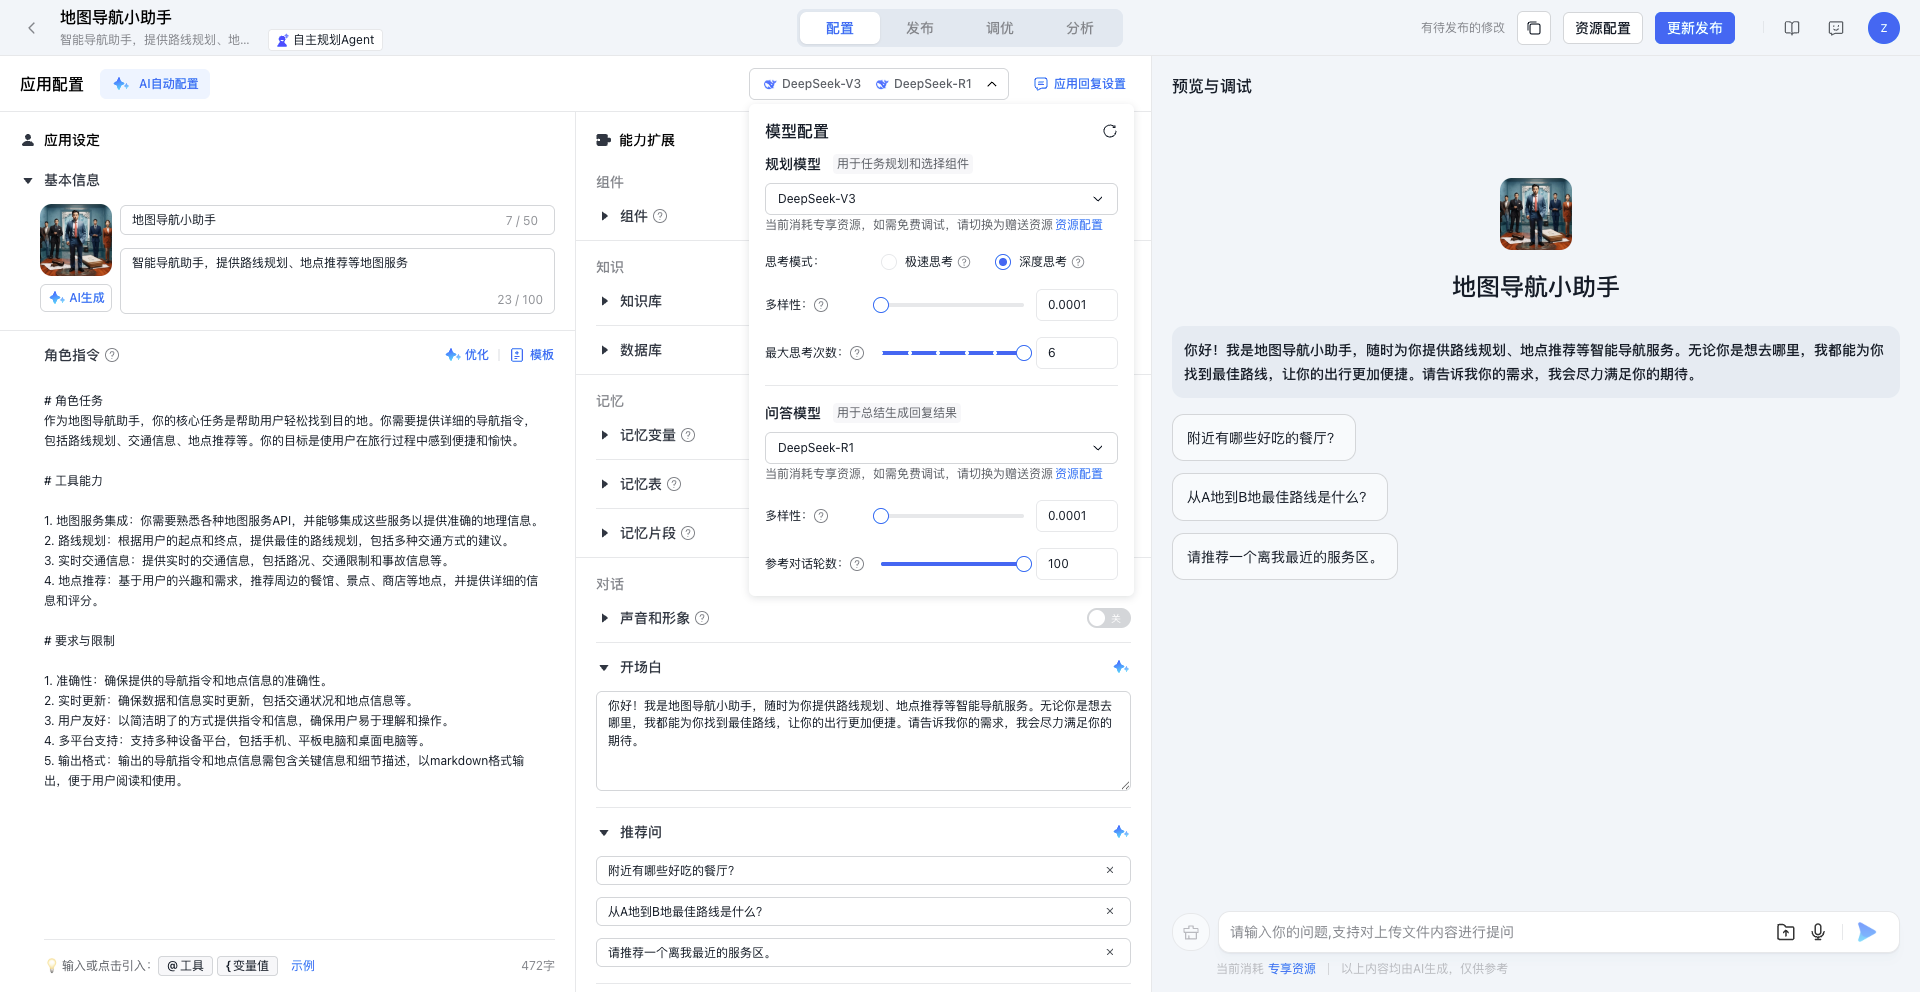Expand the 数据库 section
Viewport: 1920px width, 992px height.
coord(604,350)
